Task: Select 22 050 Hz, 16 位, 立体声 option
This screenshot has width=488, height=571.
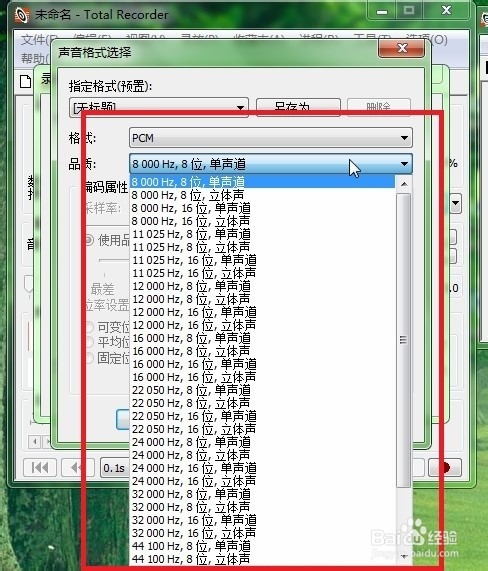Action: click(x=262, y=429)
